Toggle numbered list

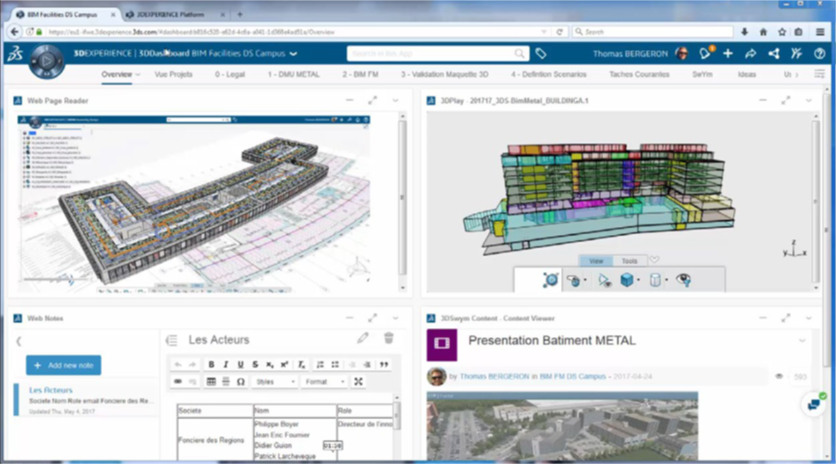tap(320, 364)
